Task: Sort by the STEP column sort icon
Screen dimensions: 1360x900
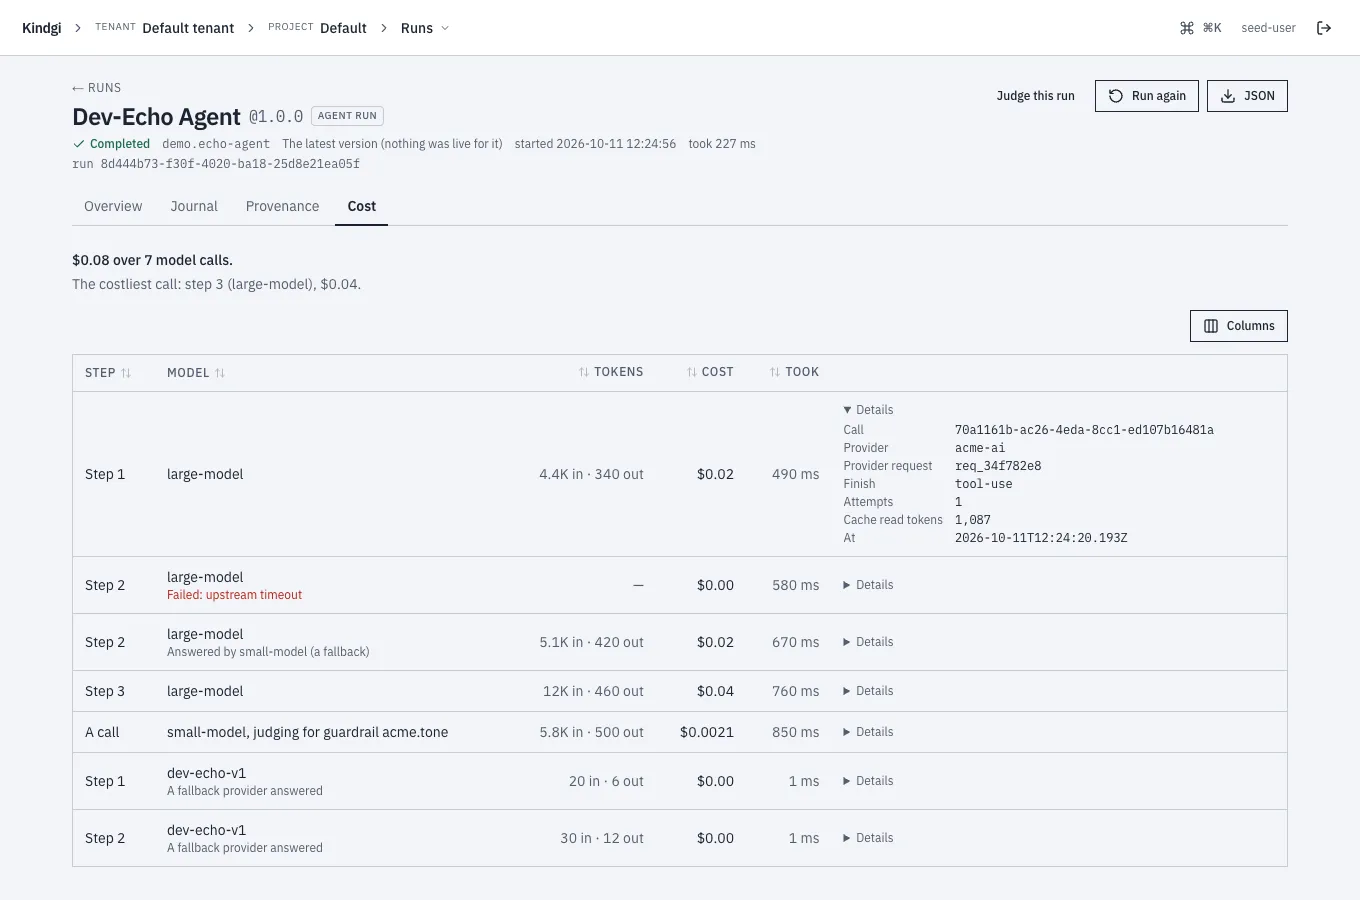Action: pyautogui.click(x=126, y=373)
